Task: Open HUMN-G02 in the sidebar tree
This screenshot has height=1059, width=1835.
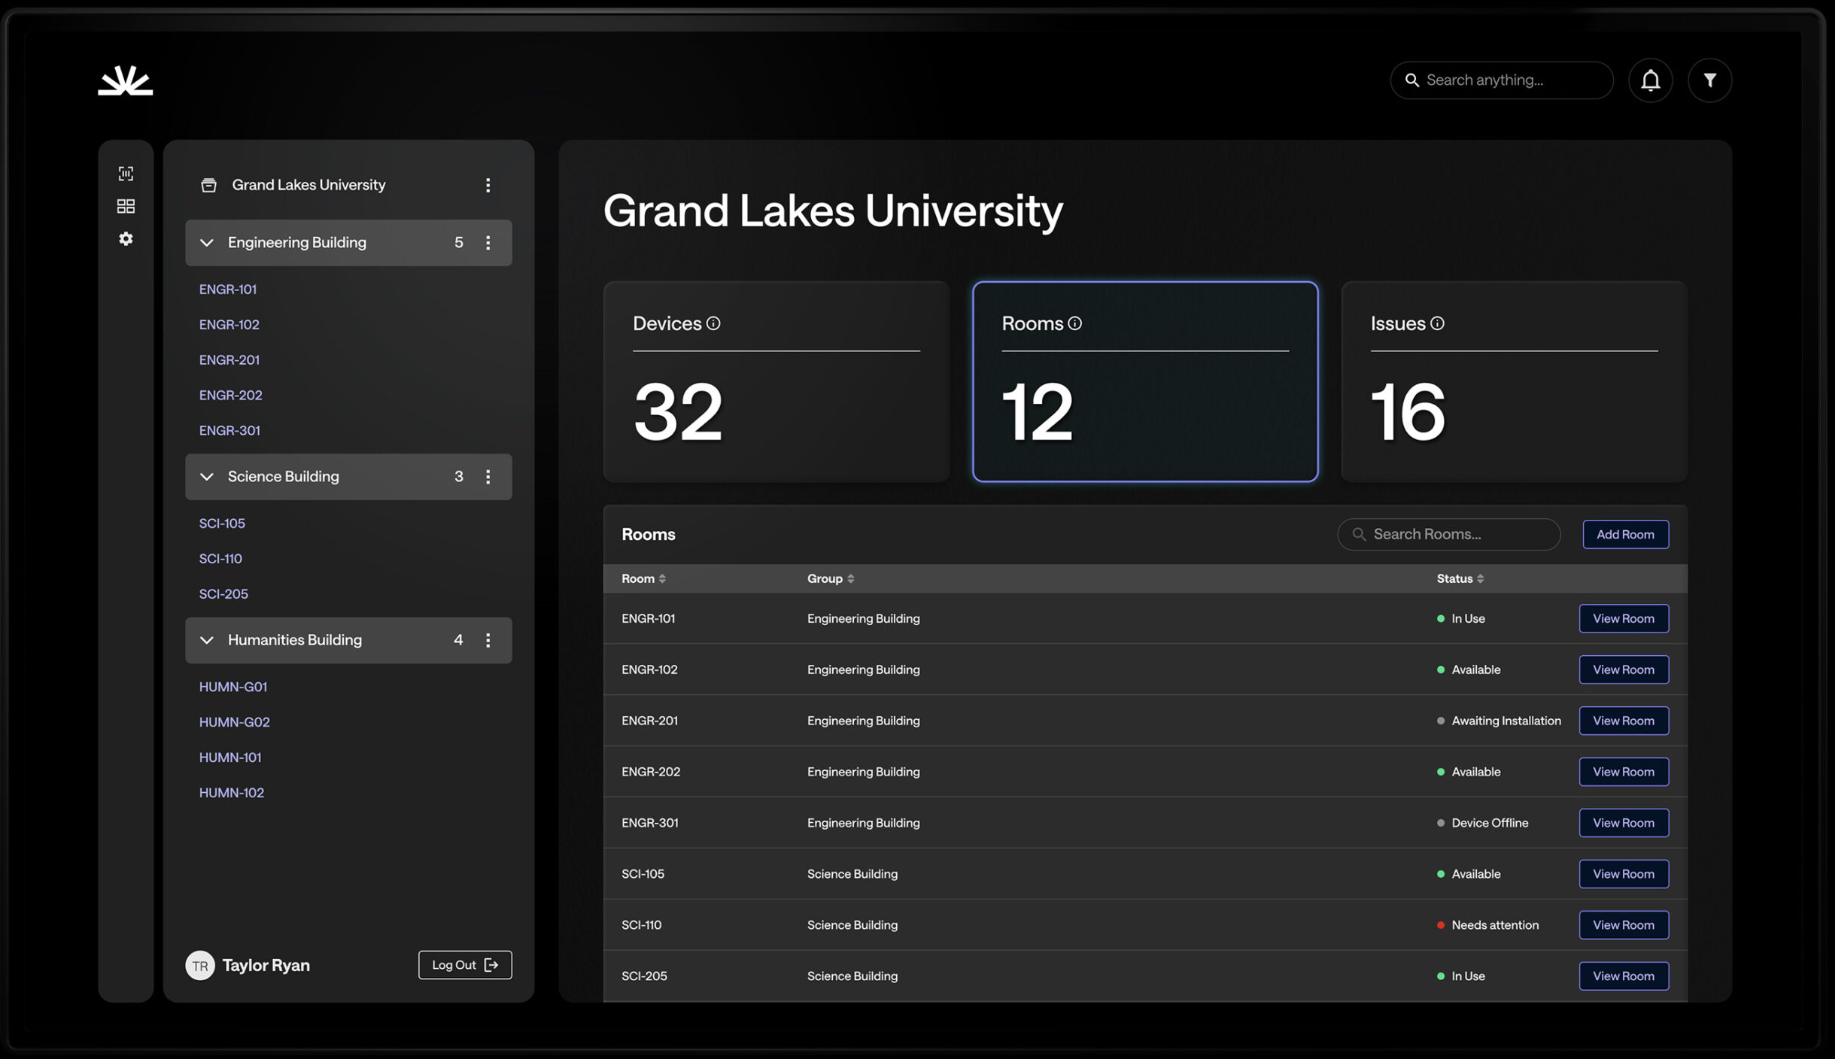Action: pos(235,722)
